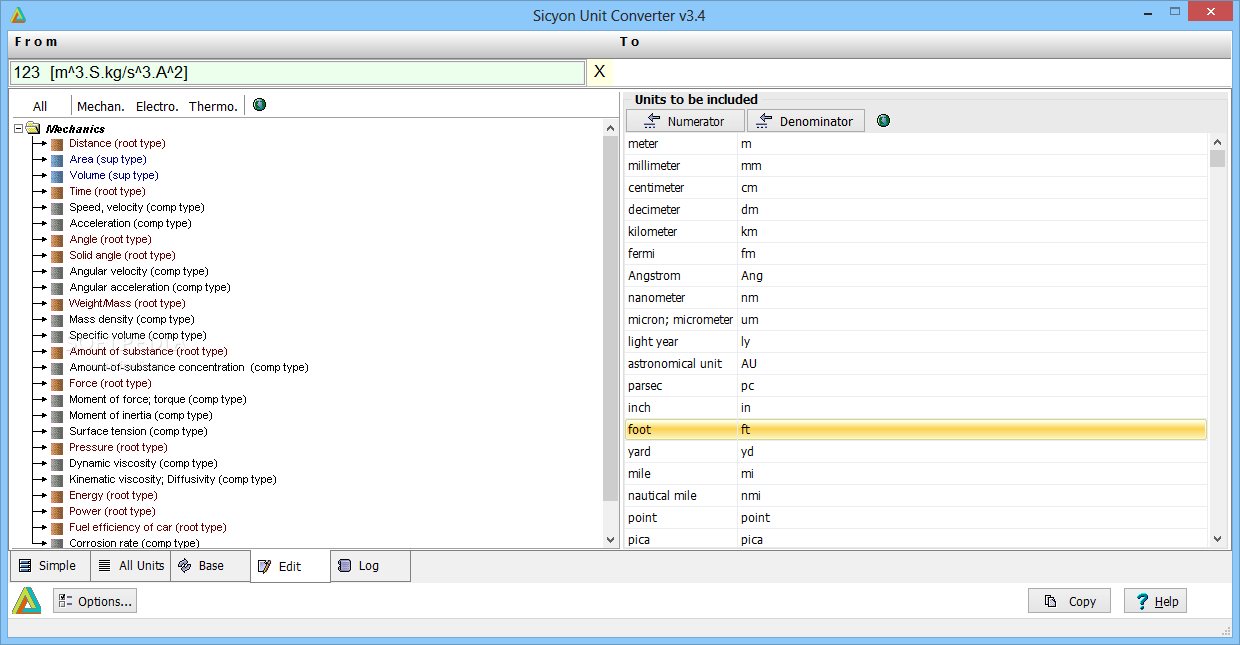Select the inch unit row
This screenshot has height=645, width=1240.
916,408
